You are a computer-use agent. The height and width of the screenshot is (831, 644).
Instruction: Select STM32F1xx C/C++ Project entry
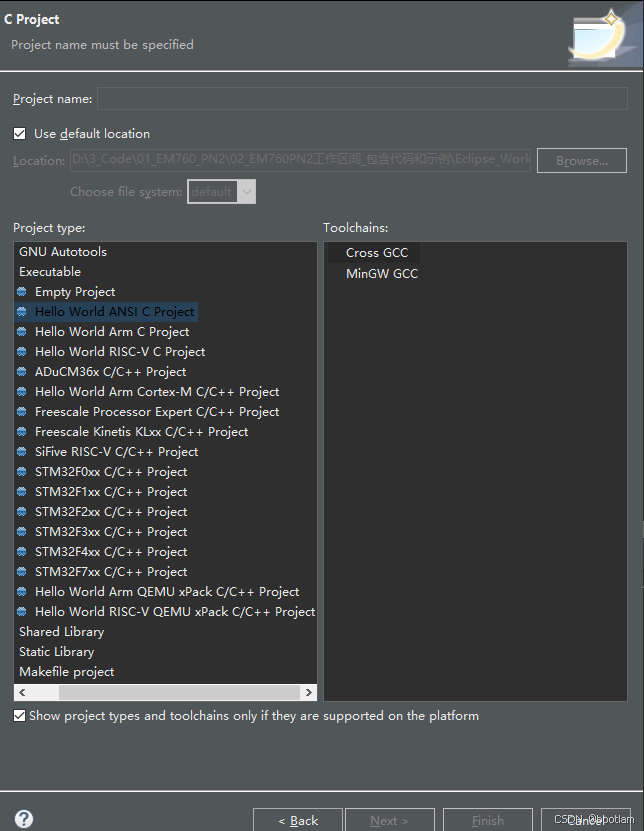(111, 492)
